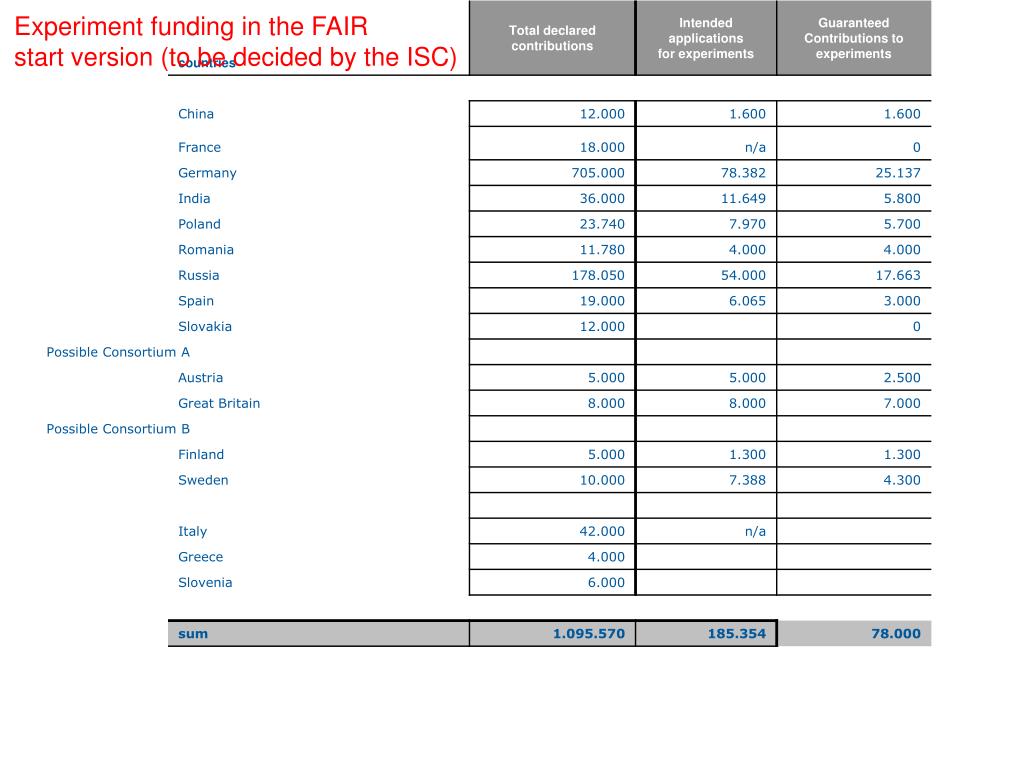Click the sum total 1.095.570
The height and width of the screenshot is (768, 1024).
588,633
